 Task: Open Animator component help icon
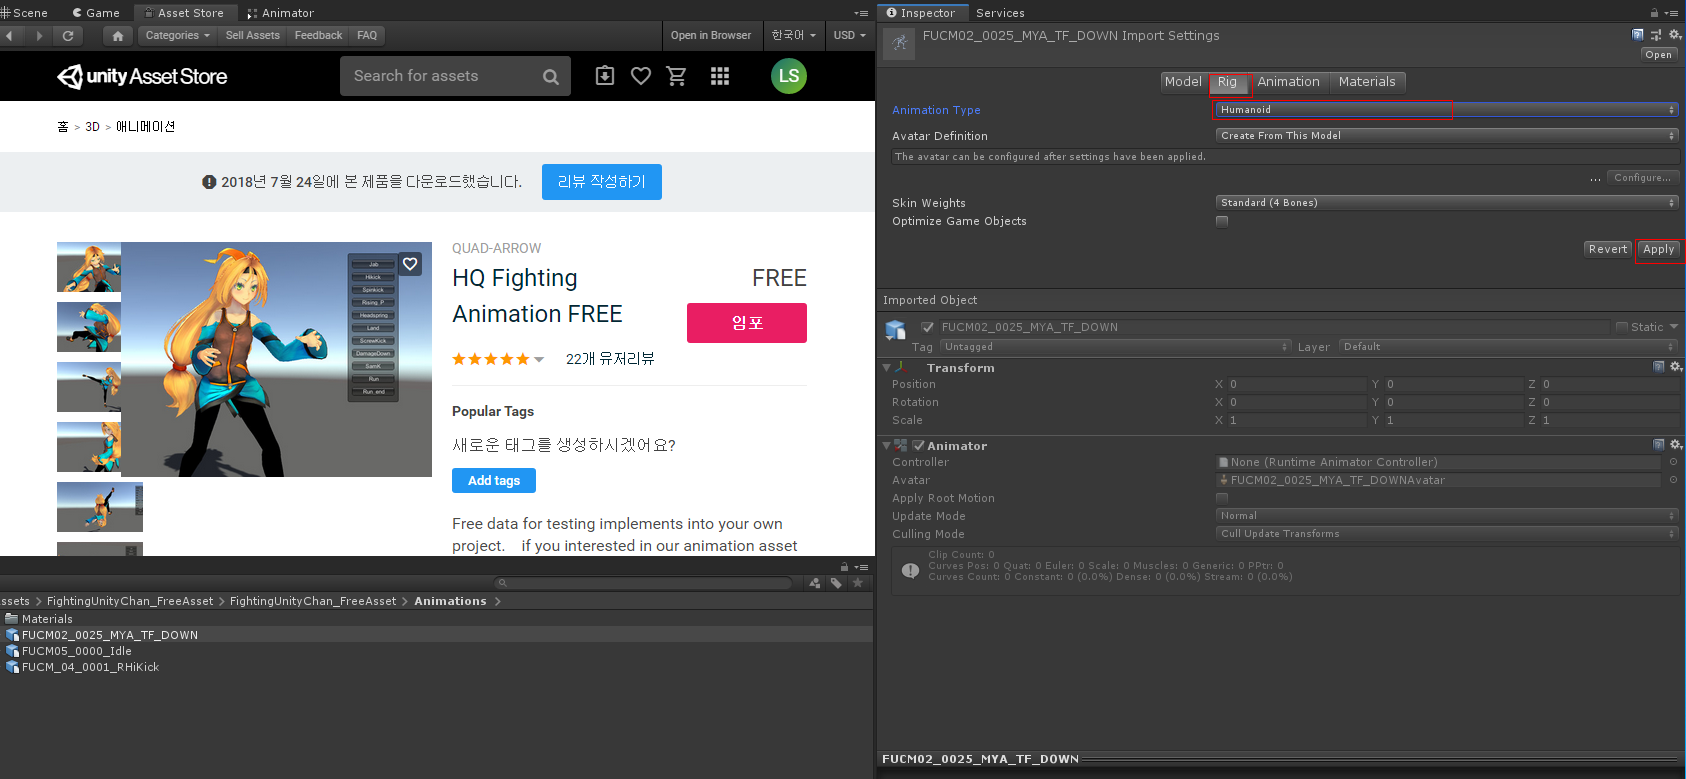(1659, 445)
